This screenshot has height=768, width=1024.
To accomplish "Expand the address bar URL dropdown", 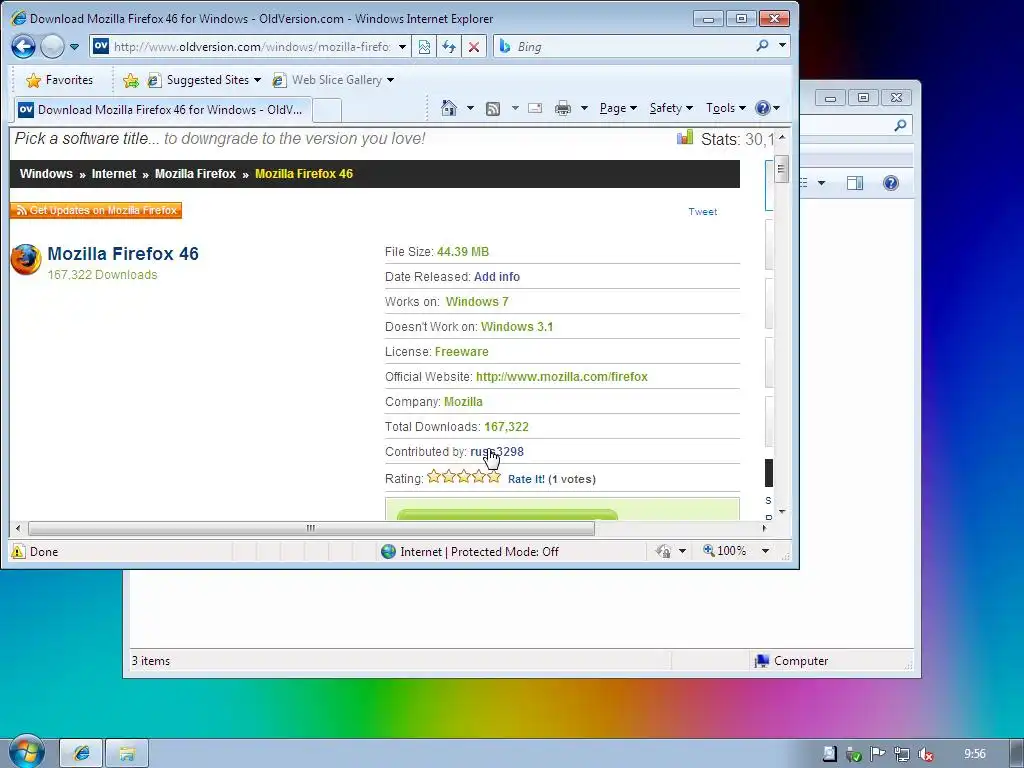I will (x=402, y=47).
